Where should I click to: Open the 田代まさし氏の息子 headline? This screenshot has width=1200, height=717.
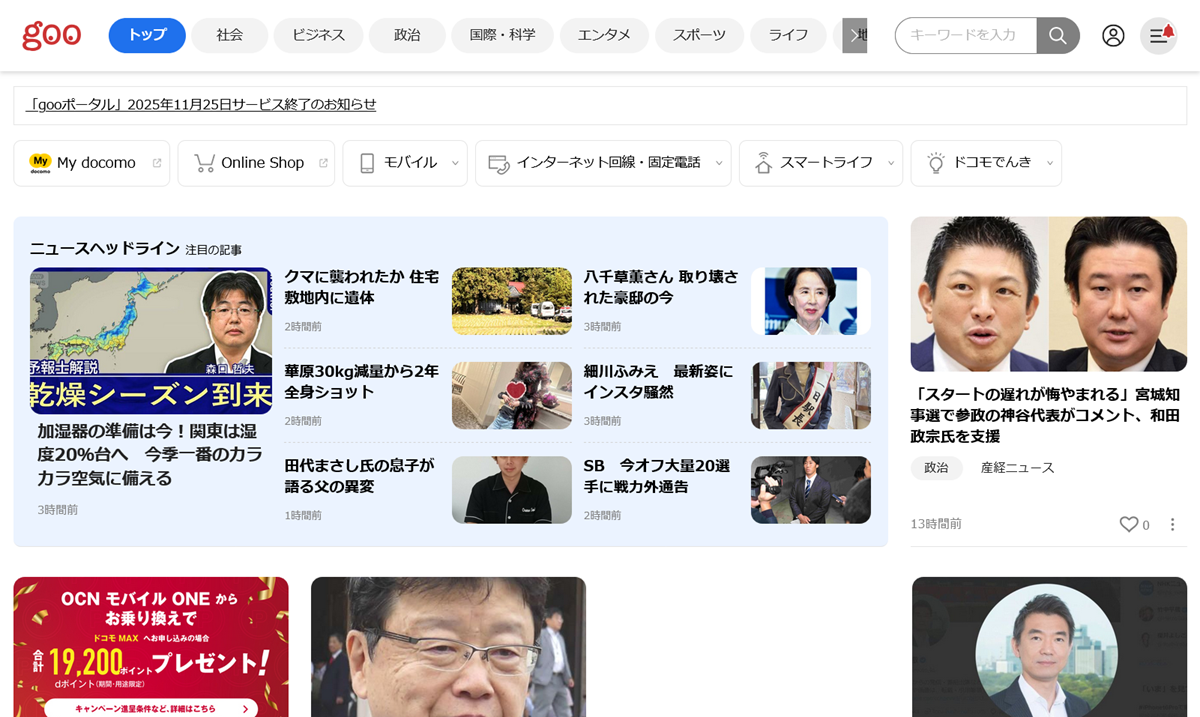point(359,476)
